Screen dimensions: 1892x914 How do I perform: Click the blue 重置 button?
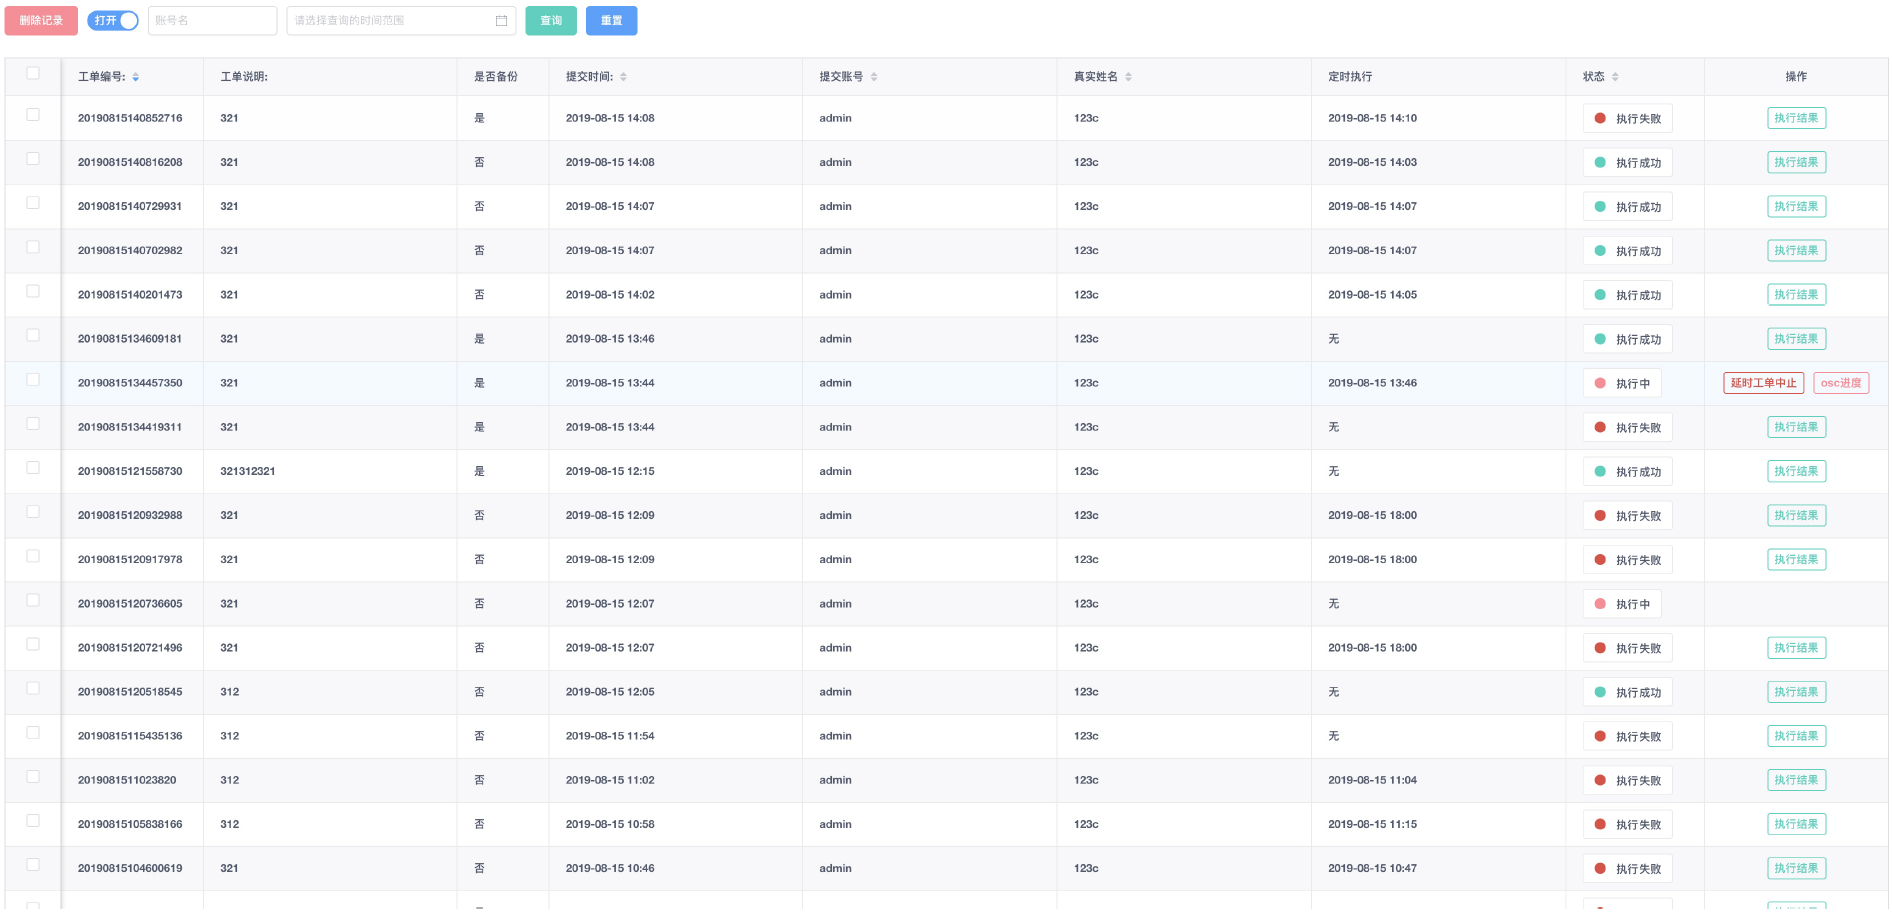[611, 21]
